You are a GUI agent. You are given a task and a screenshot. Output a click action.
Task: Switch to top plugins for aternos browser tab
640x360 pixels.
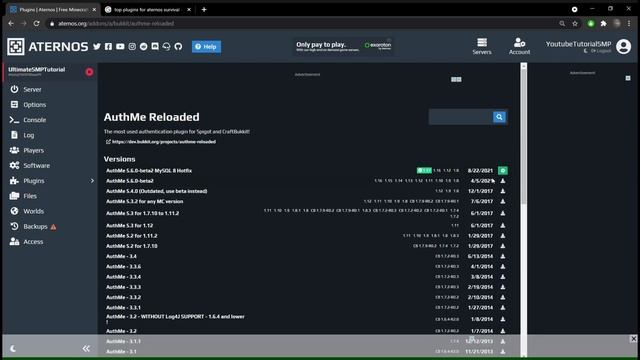pyautogui.click(x=147, y=9)
